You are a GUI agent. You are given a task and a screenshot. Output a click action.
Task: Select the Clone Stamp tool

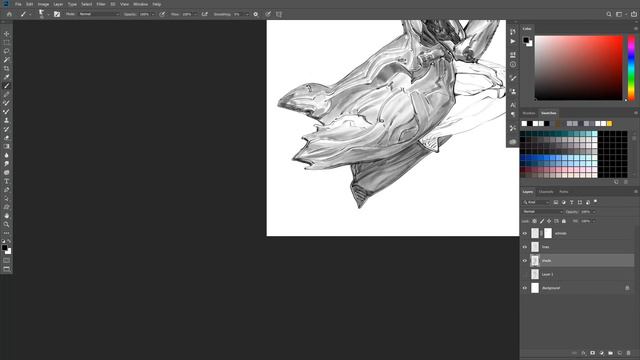pyautogui.click(x=7, y=120)
